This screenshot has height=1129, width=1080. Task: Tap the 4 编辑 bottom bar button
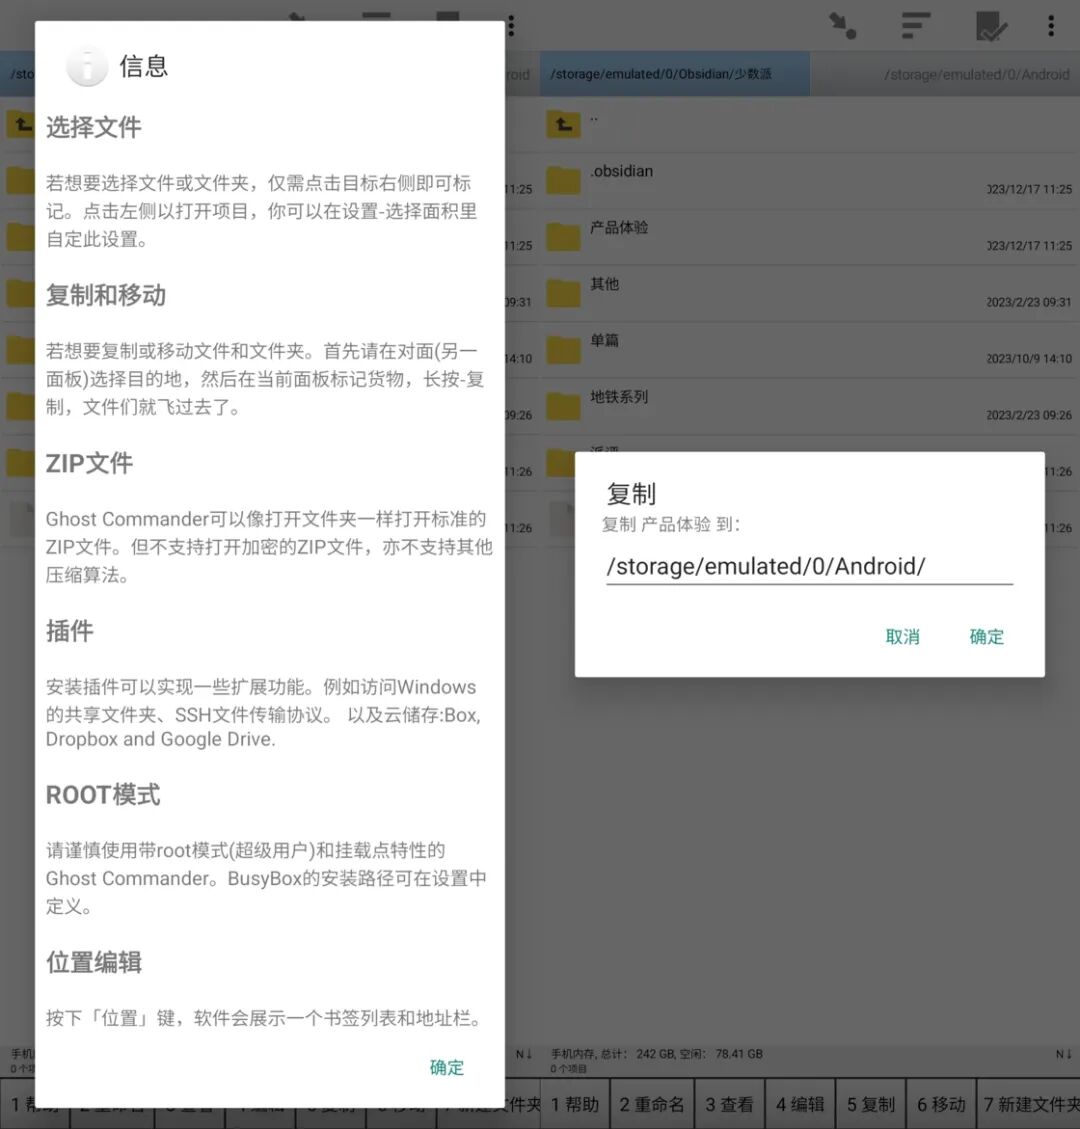(800, 1104)
